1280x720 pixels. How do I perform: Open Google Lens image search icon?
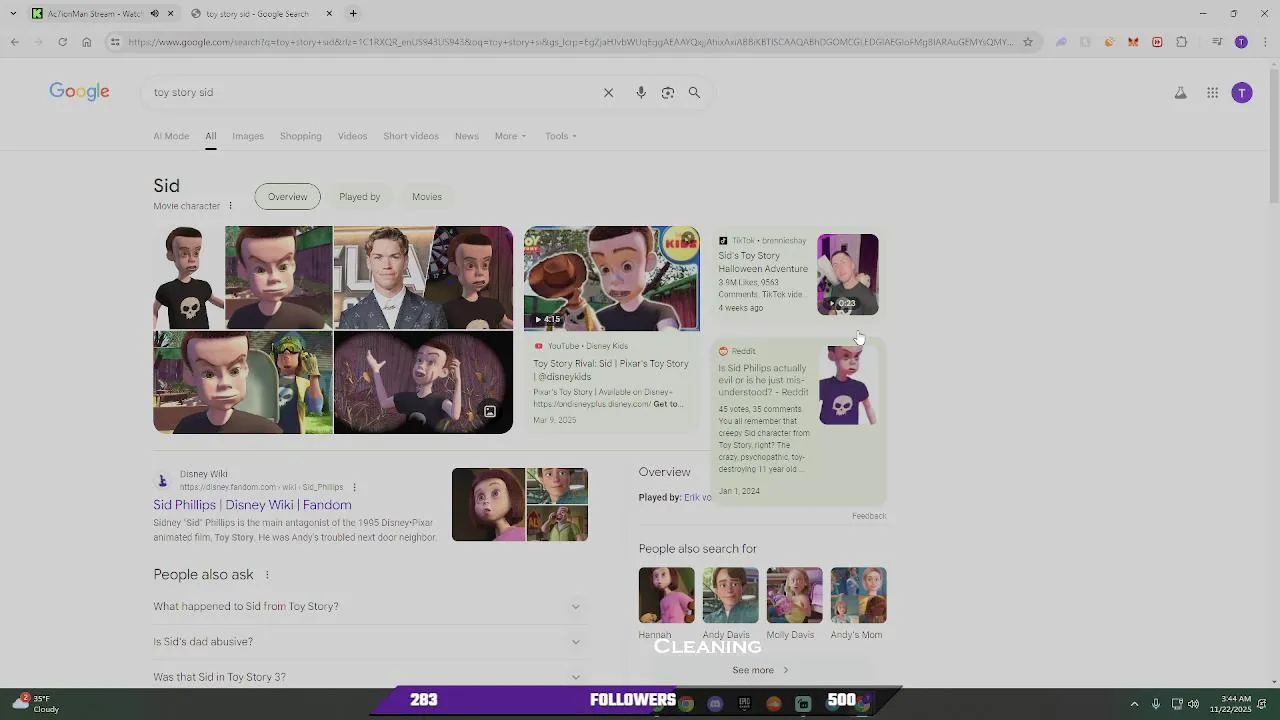(667, 92)
